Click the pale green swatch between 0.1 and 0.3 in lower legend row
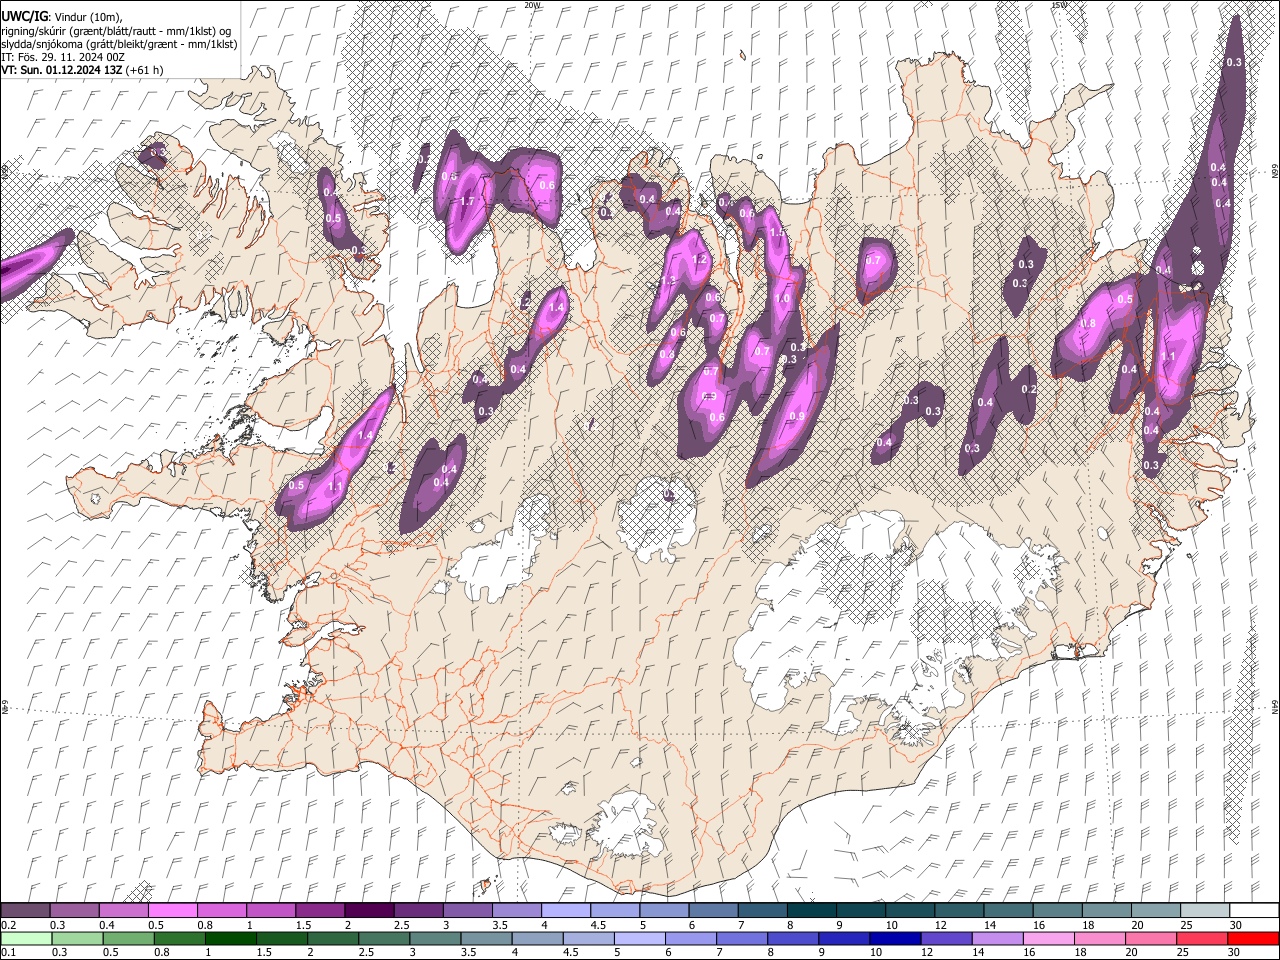Image resolution: width=1280 pixels, height=960 pixels. (27, 939)
